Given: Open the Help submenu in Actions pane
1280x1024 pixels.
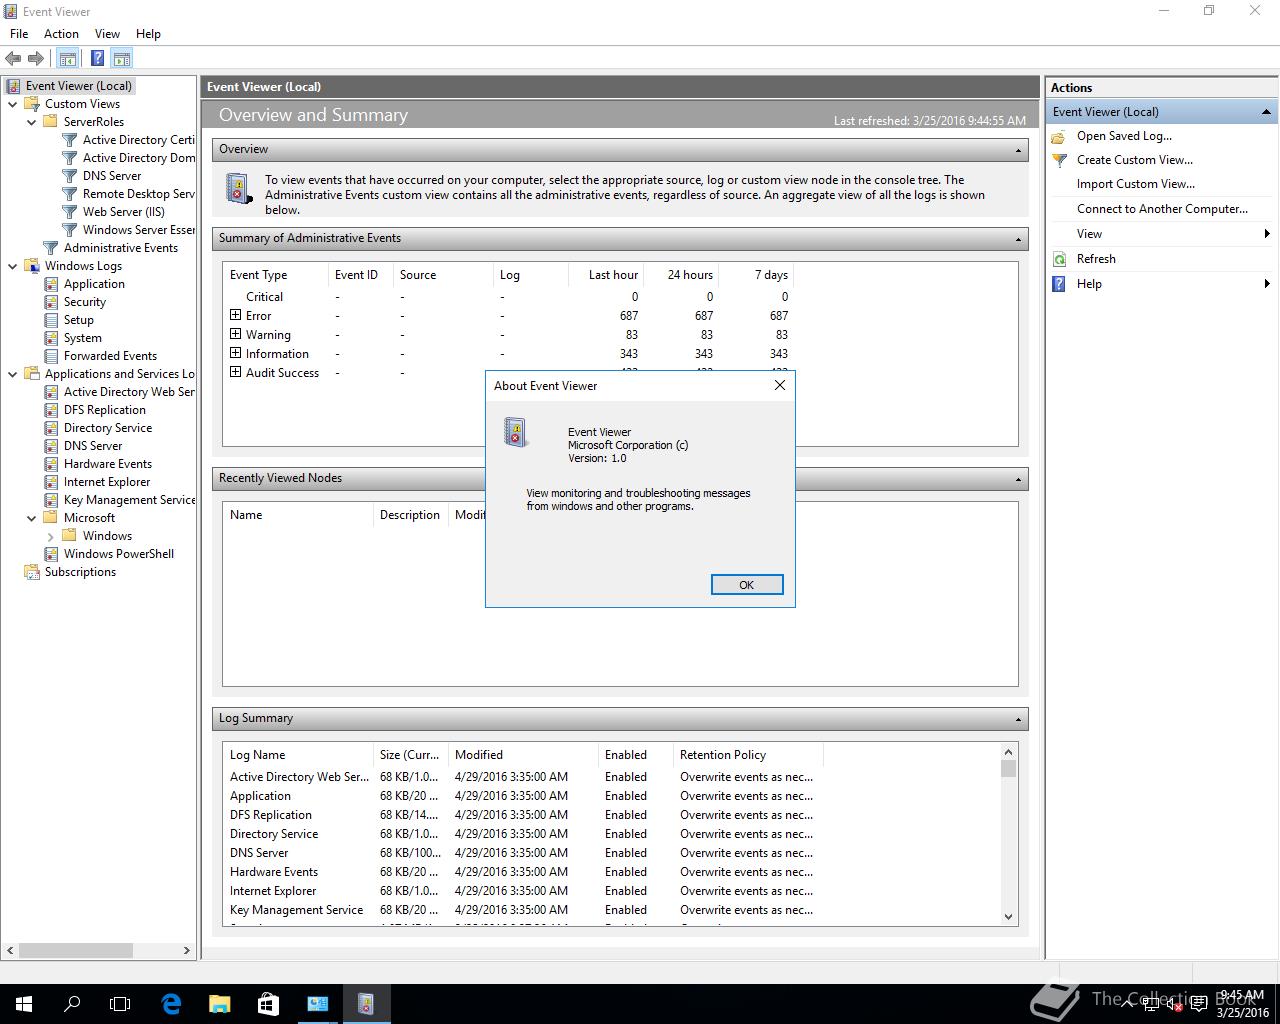Looking at the screenshot, I should tap(1161, 284).
